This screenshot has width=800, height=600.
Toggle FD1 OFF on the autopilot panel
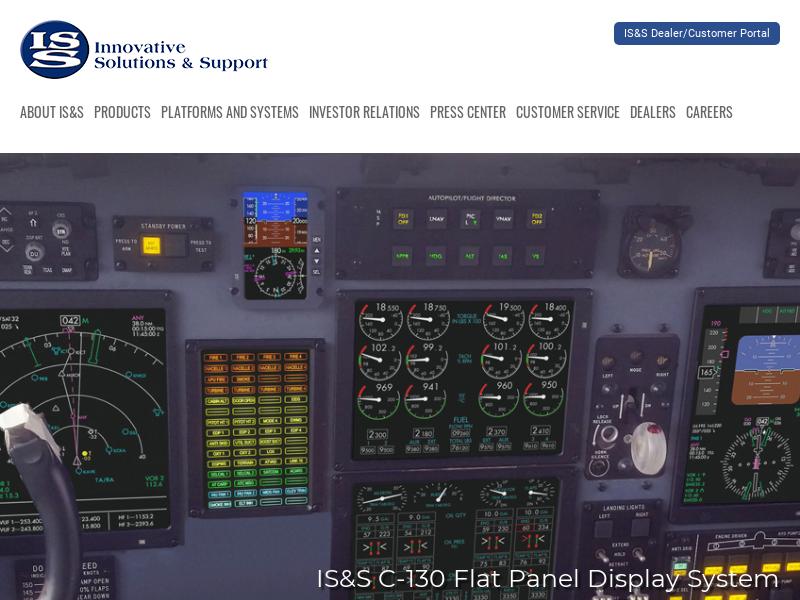click(403, 219)
